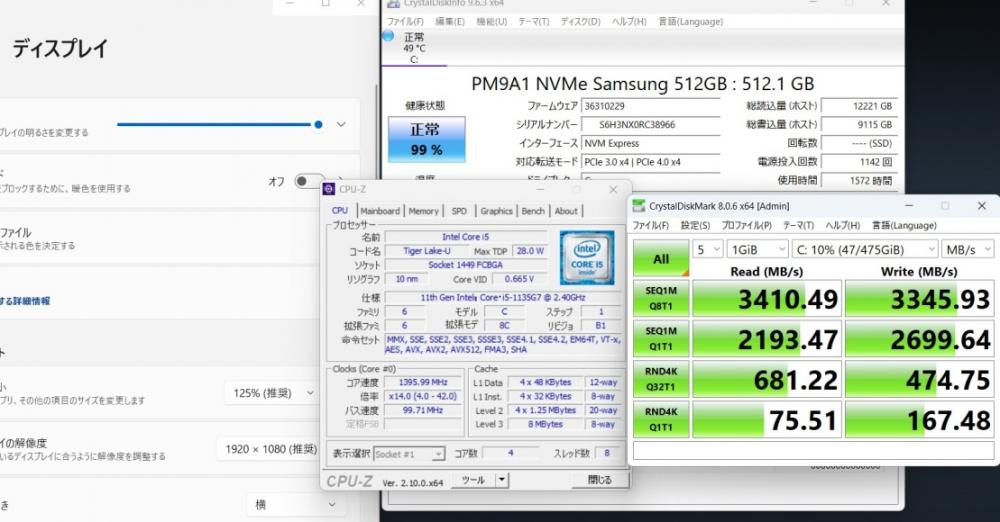Switch to the Memory tab in CPU-Z
Image resolution: width=1000 pixels, height=522 pixels.
tap(423, 211)
